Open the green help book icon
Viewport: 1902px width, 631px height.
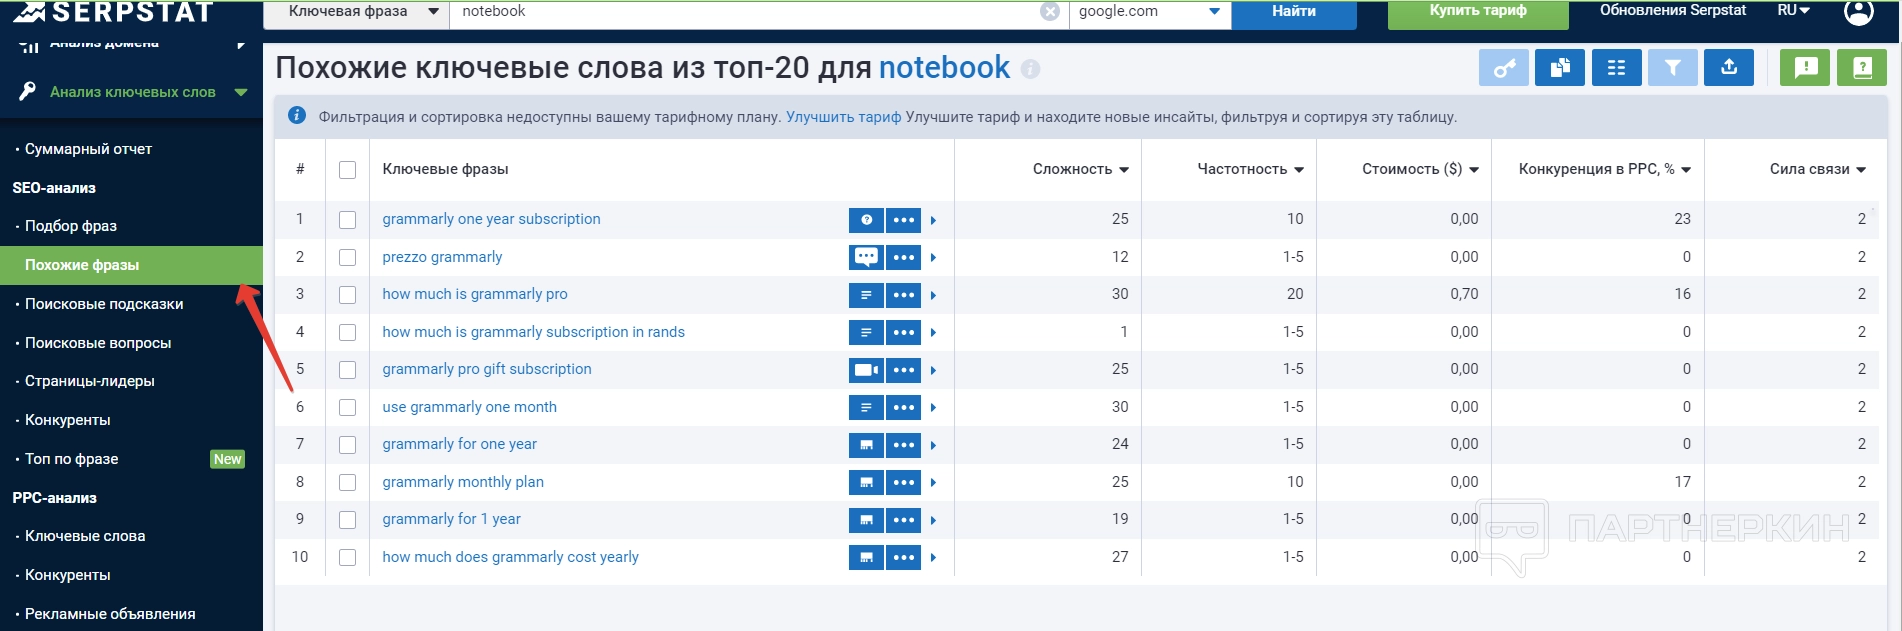1861,68
